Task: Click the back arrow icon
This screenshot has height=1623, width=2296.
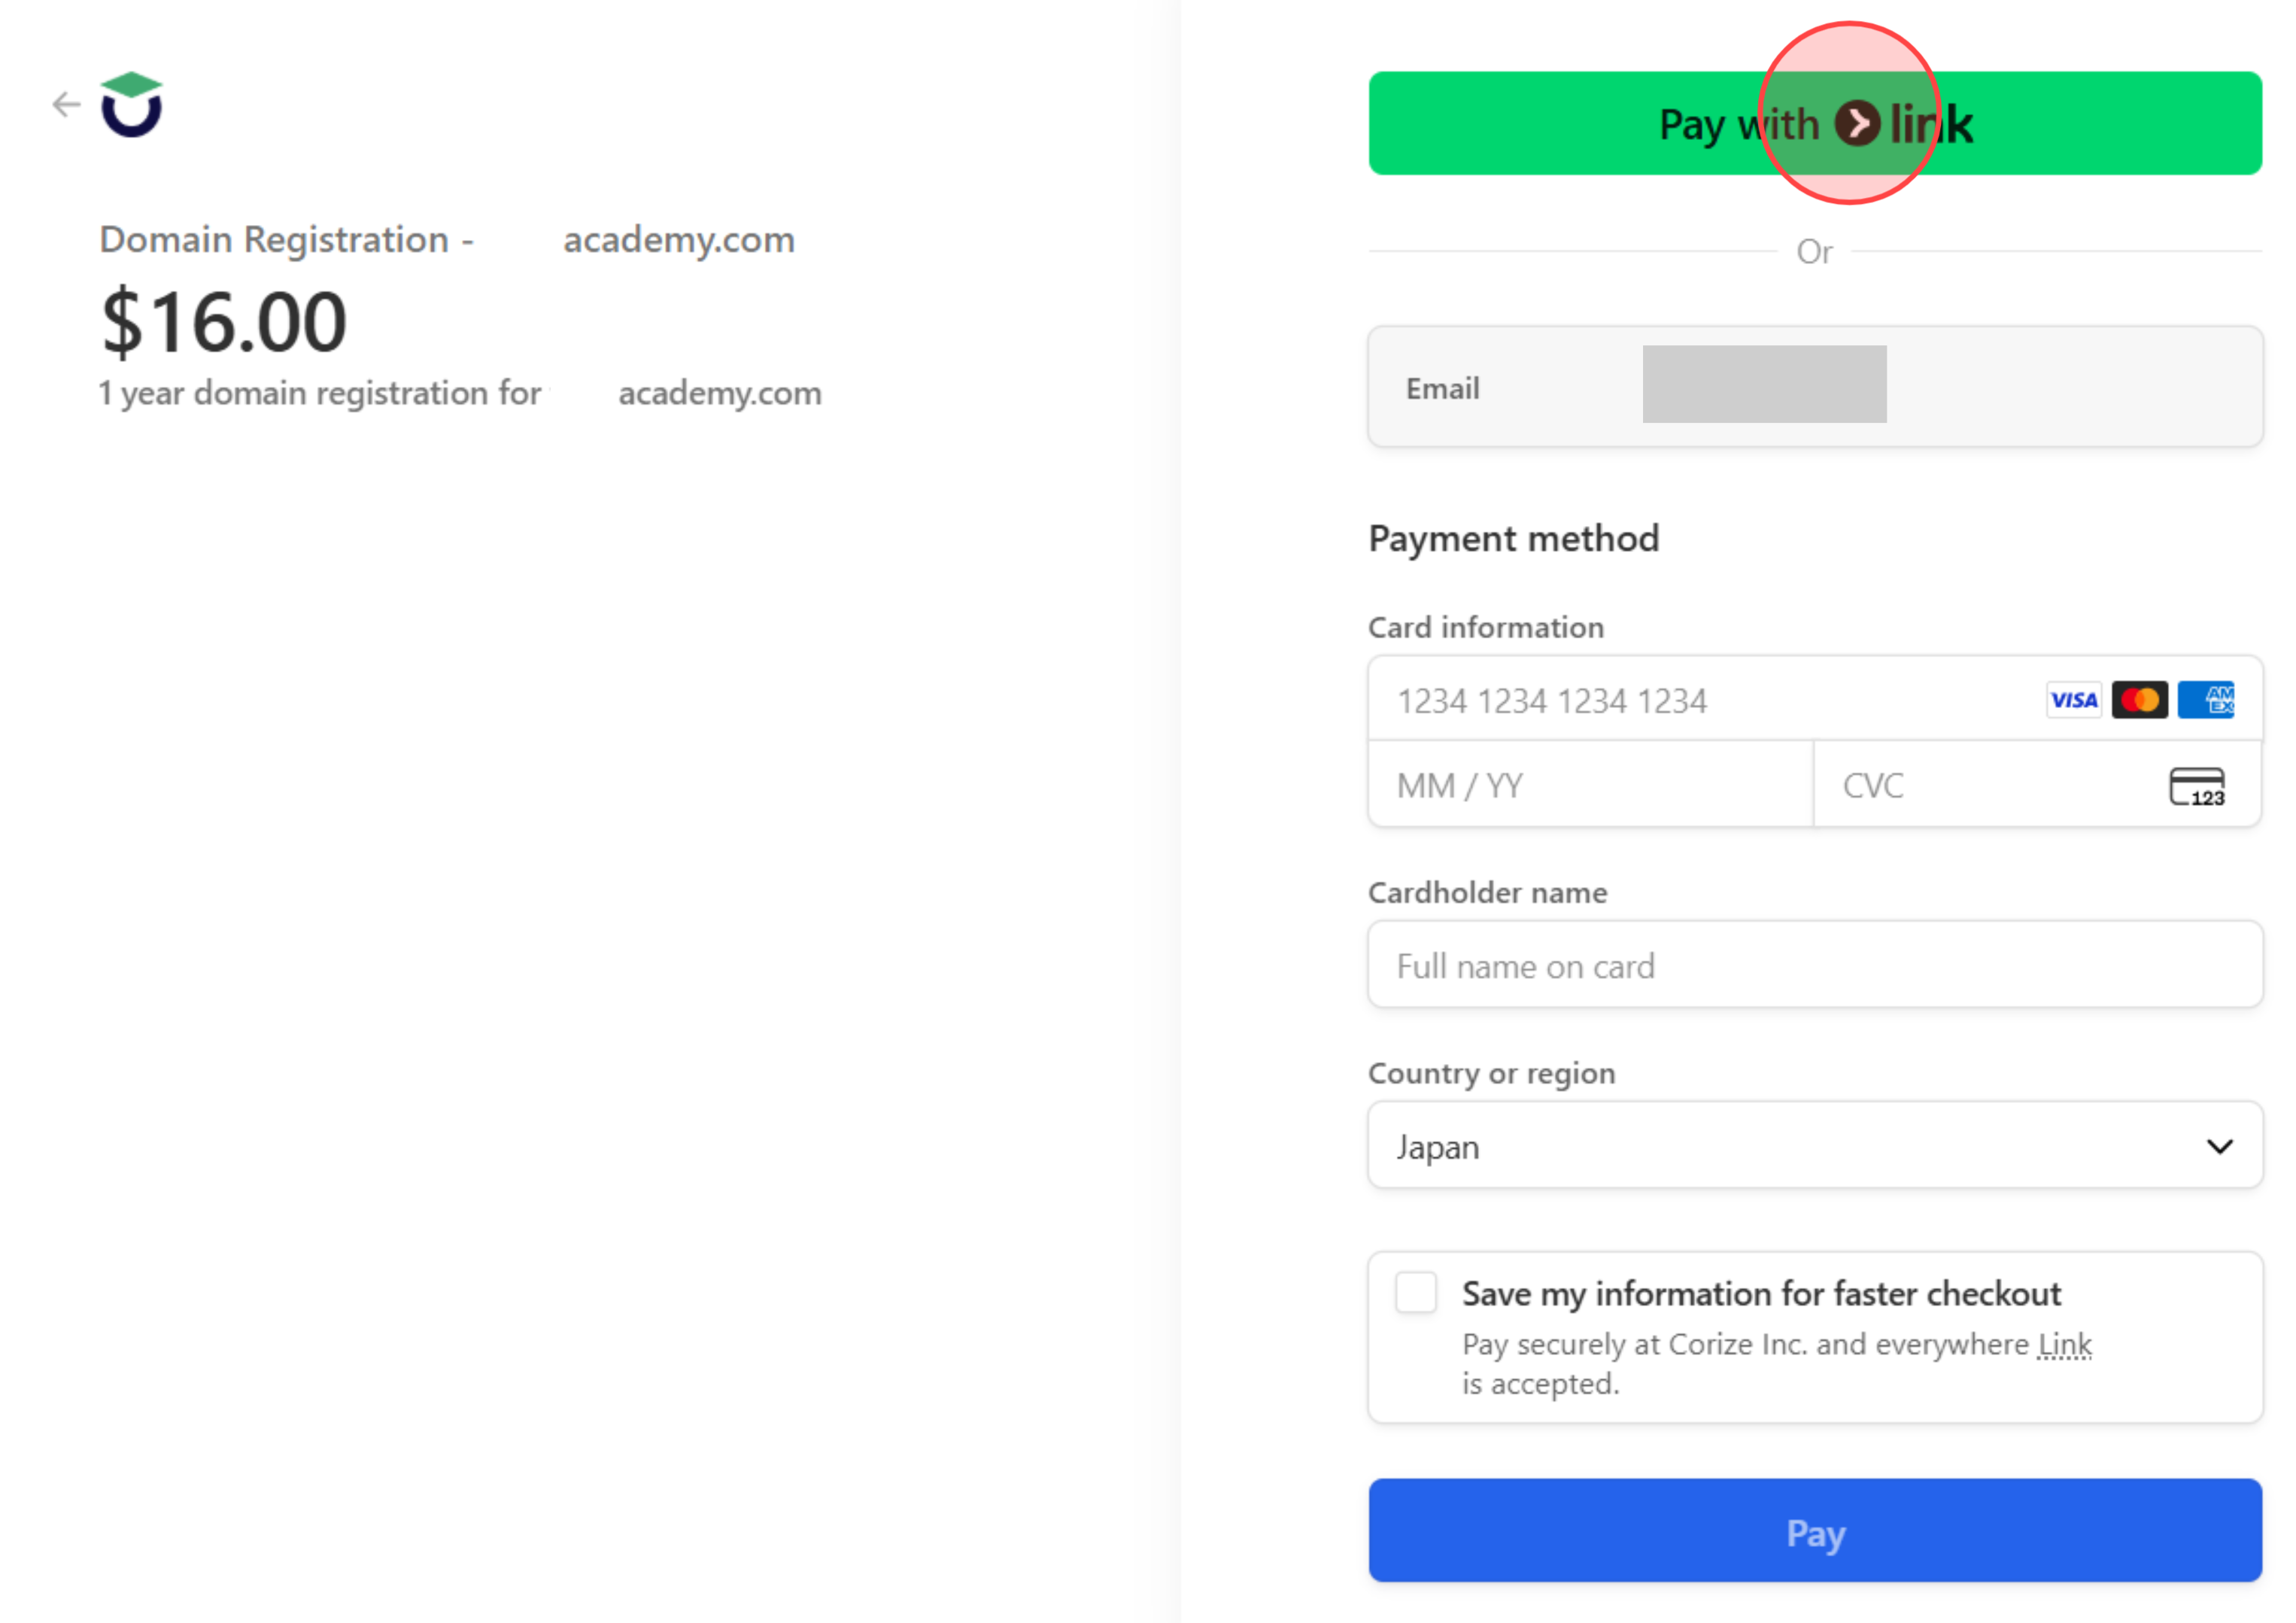Action: [x=66, y=104]
